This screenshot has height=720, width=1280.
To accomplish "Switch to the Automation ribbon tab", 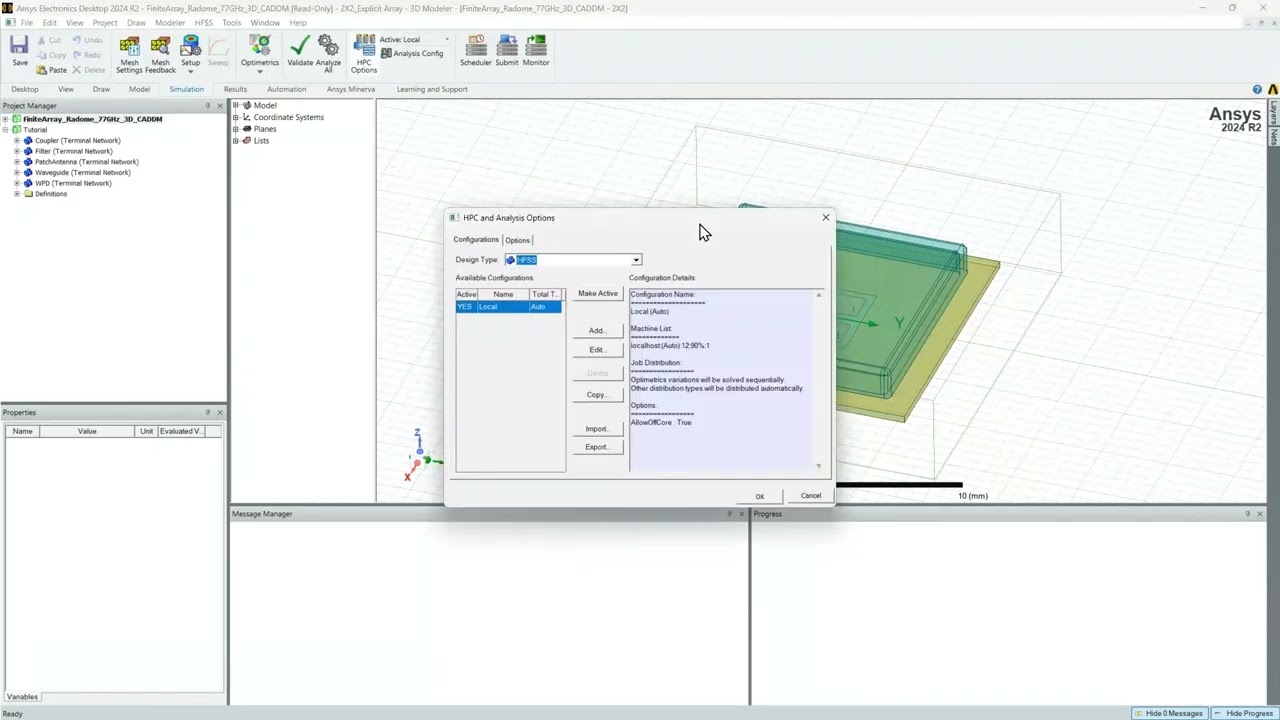I will point(286,89).
